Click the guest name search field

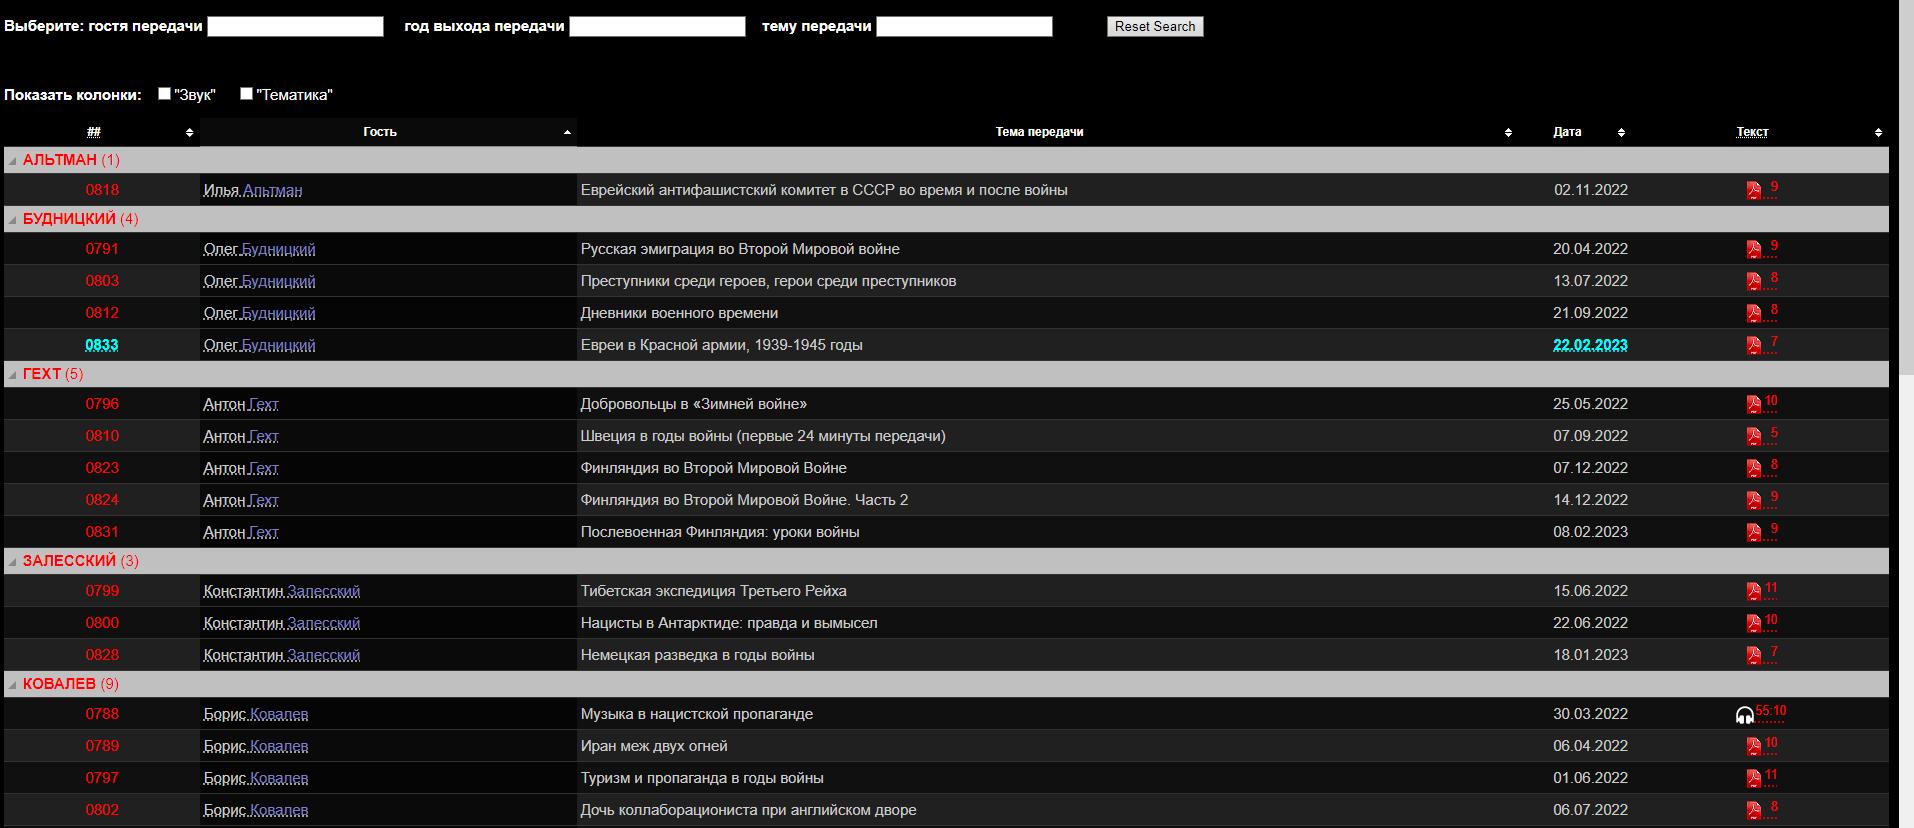tap(295, 27)
